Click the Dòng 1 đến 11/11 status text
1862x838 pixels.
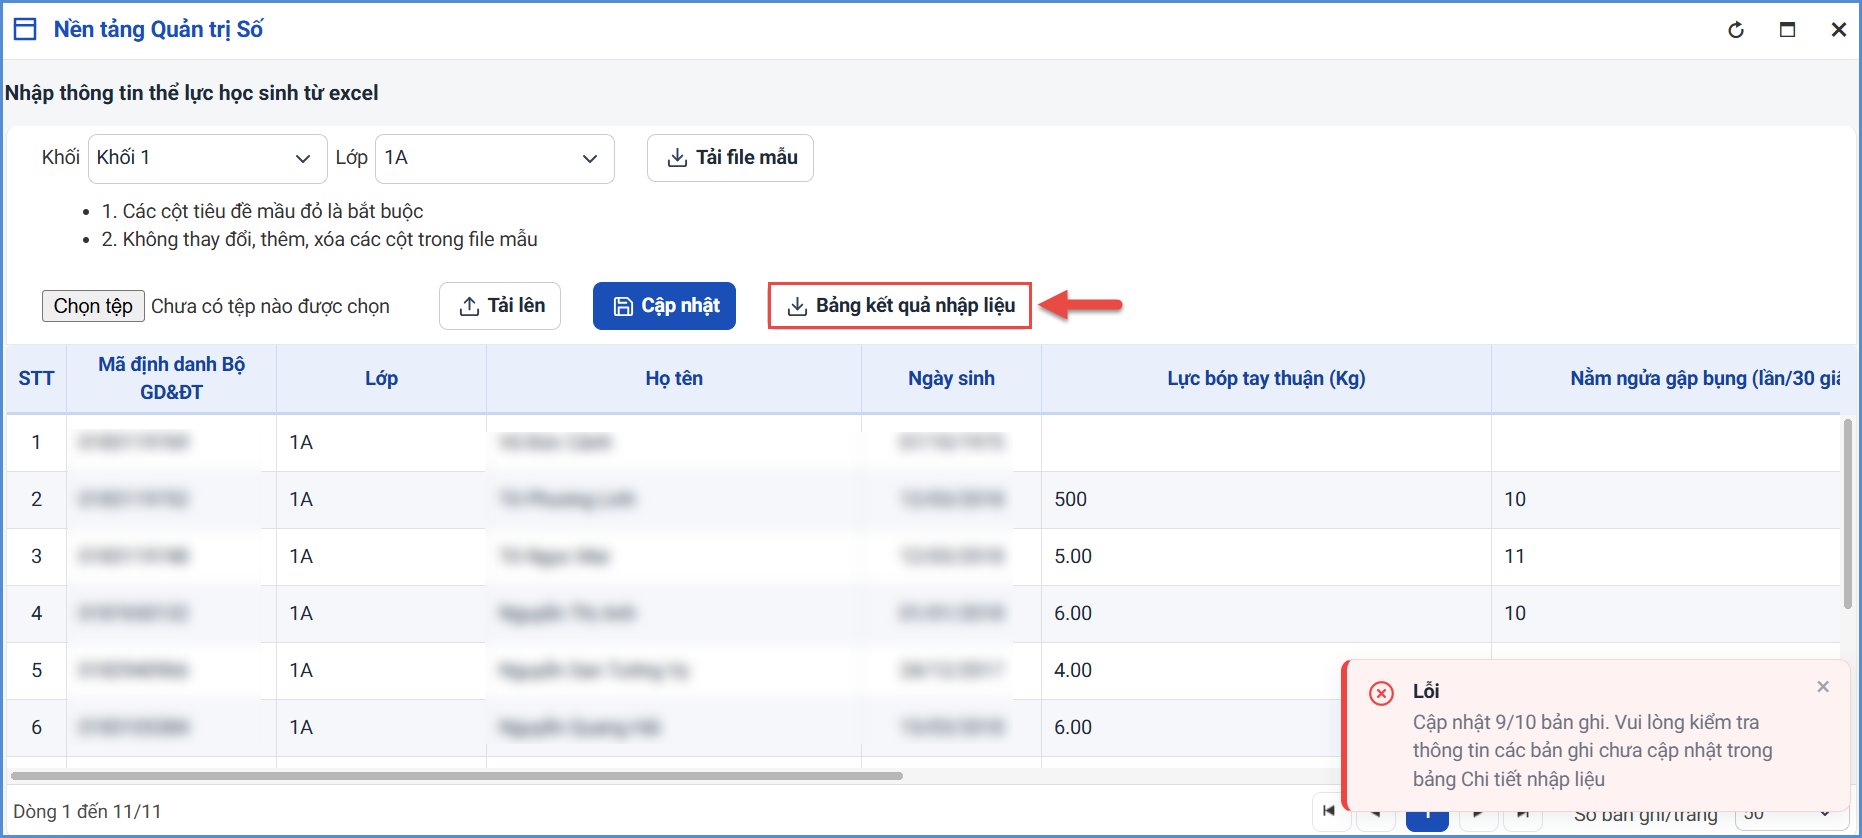tap(87, 812)
